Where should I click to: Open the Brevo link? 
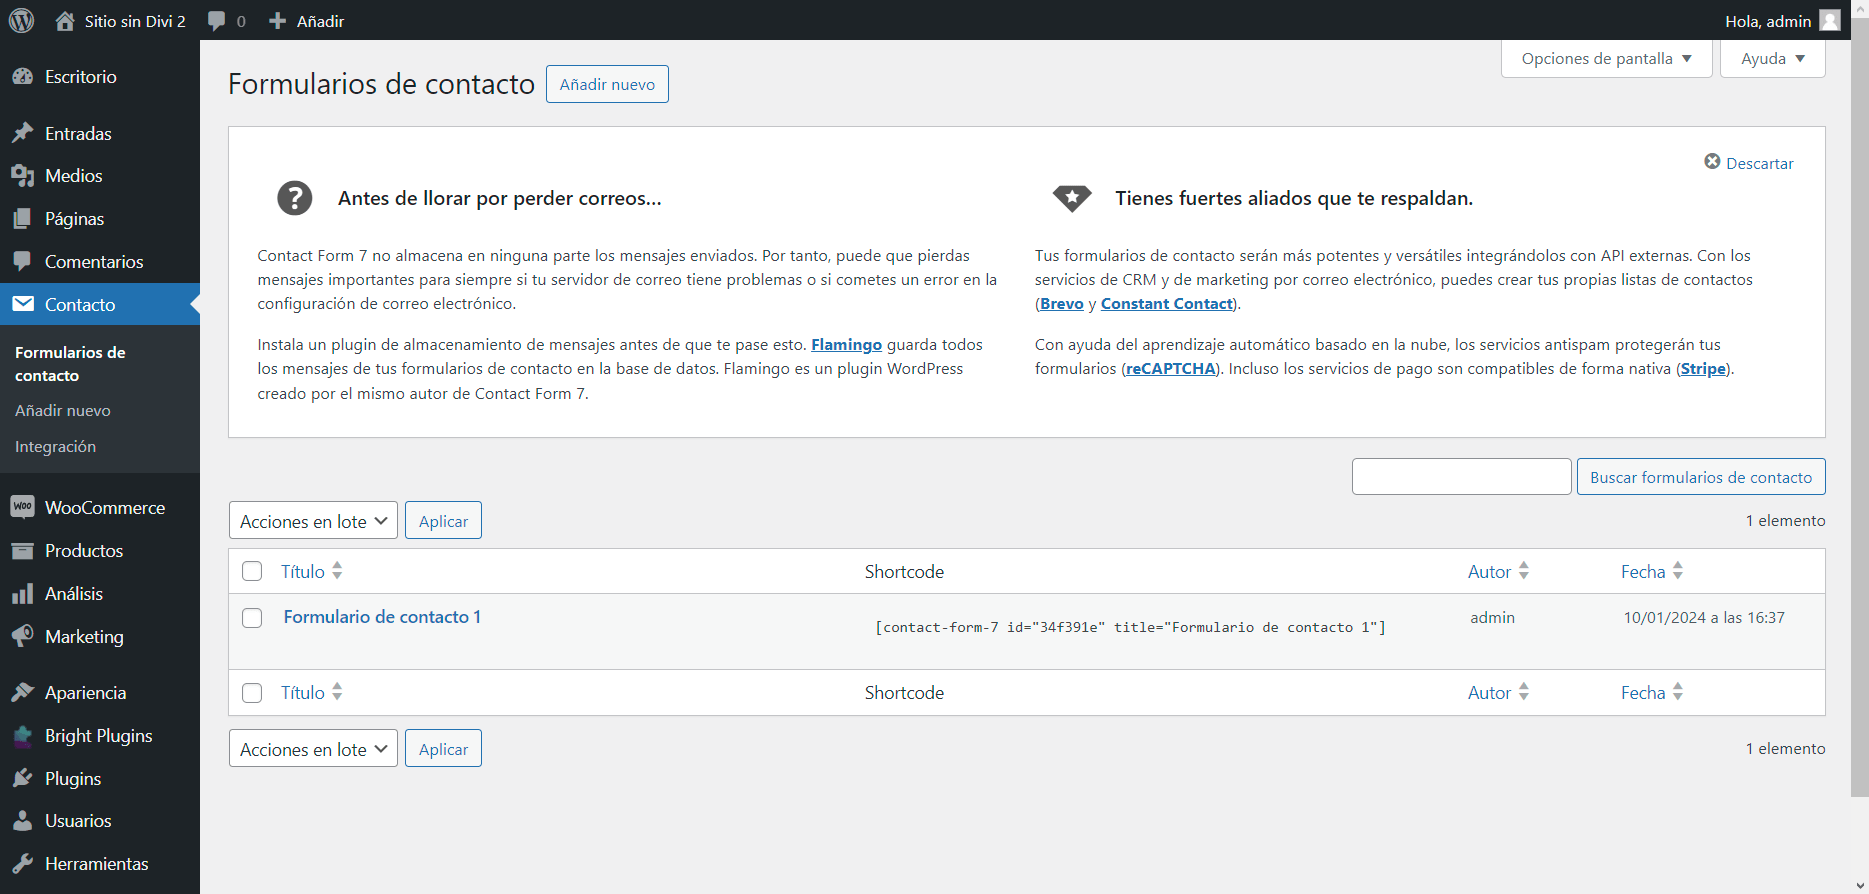point(1062,304)
